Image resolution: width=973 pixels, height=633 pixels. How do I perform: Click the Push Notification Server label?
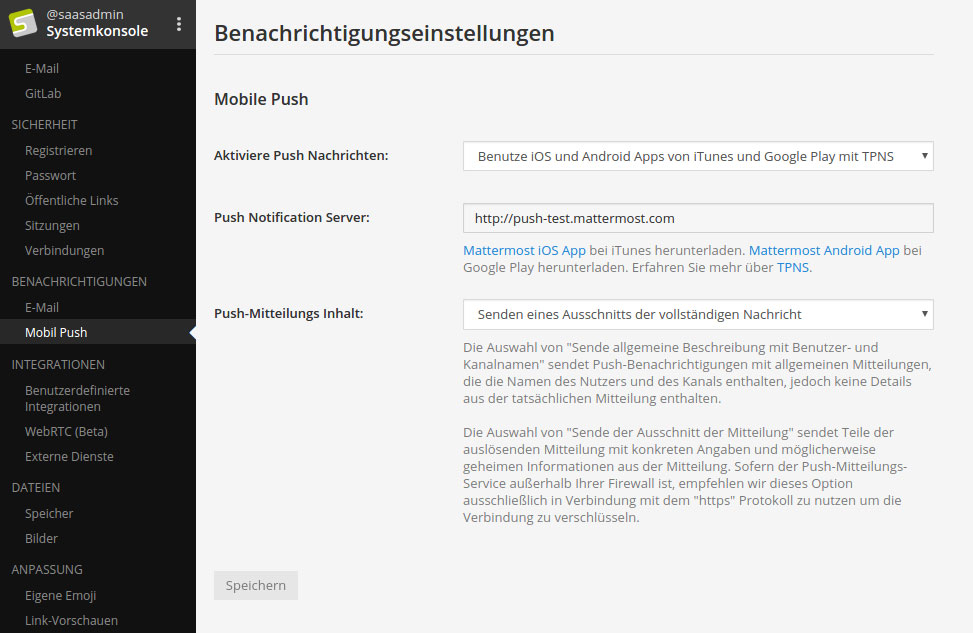click(292, 218)
